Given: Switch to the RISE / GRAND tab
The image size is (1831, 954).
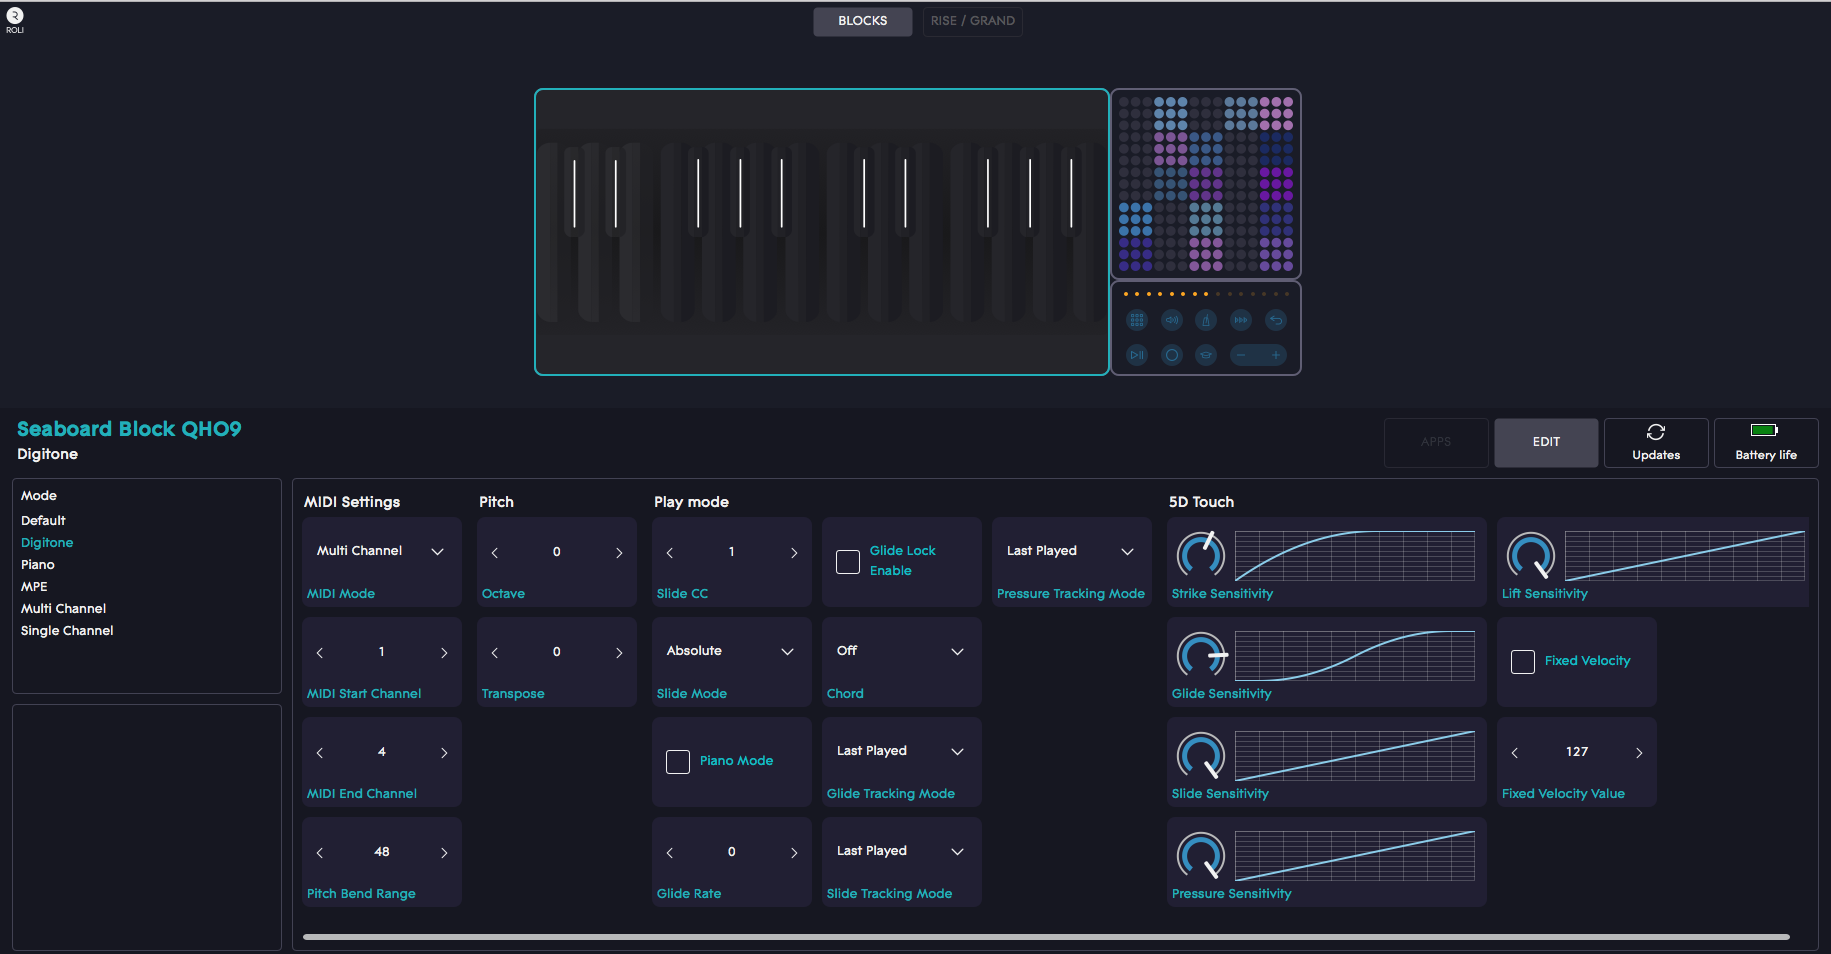Looking at the screenshot, I should 972,21.
